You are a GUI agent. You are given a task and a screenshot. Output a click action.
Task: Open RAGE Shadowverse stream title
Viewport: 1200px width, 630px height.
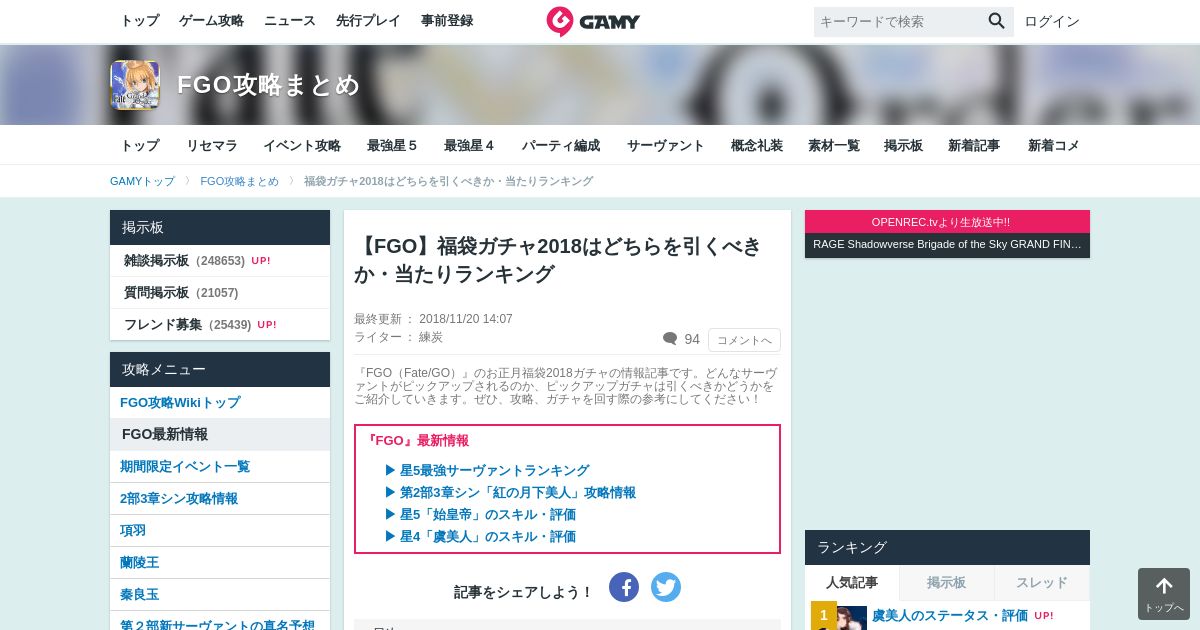pyautogui.click(x=947, y=244)
